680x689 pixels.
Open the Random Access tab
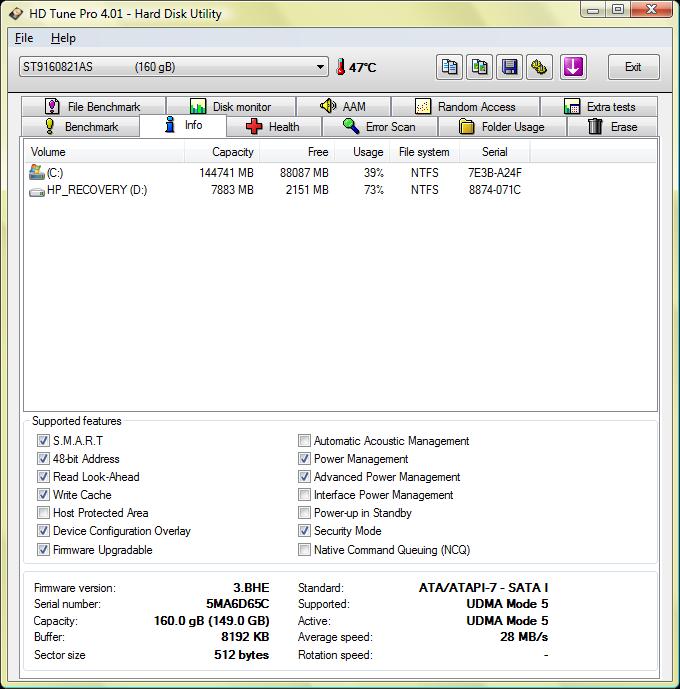coord(466,106)
